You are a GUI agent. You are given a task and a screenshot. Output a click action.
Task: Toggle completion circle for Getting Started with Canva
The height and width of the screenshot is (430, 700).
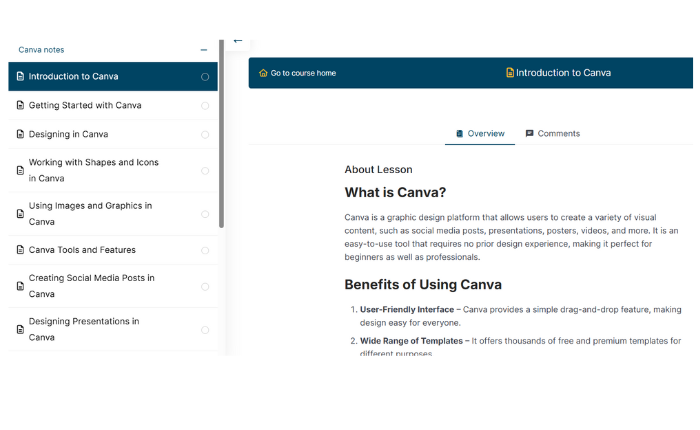click(x=205, y=106)
